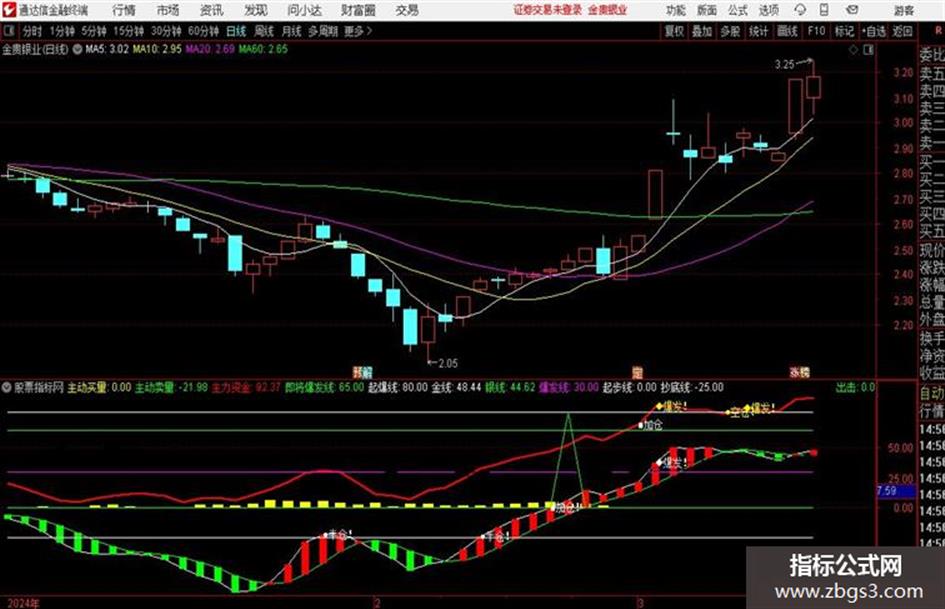
Task: Click the 加仓 signal label
Action: point(653,425)
